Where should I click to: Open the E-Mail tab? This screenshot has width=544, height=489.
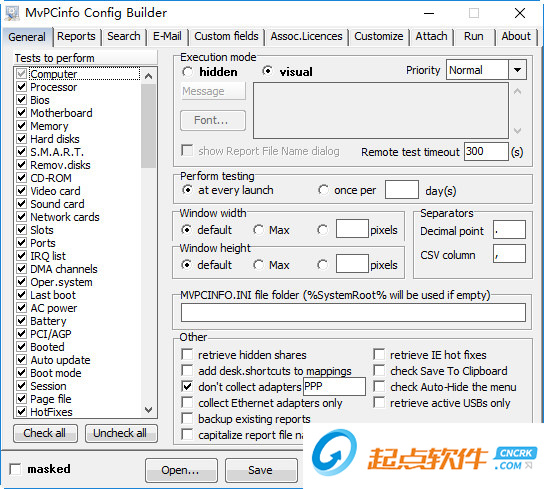167,36
